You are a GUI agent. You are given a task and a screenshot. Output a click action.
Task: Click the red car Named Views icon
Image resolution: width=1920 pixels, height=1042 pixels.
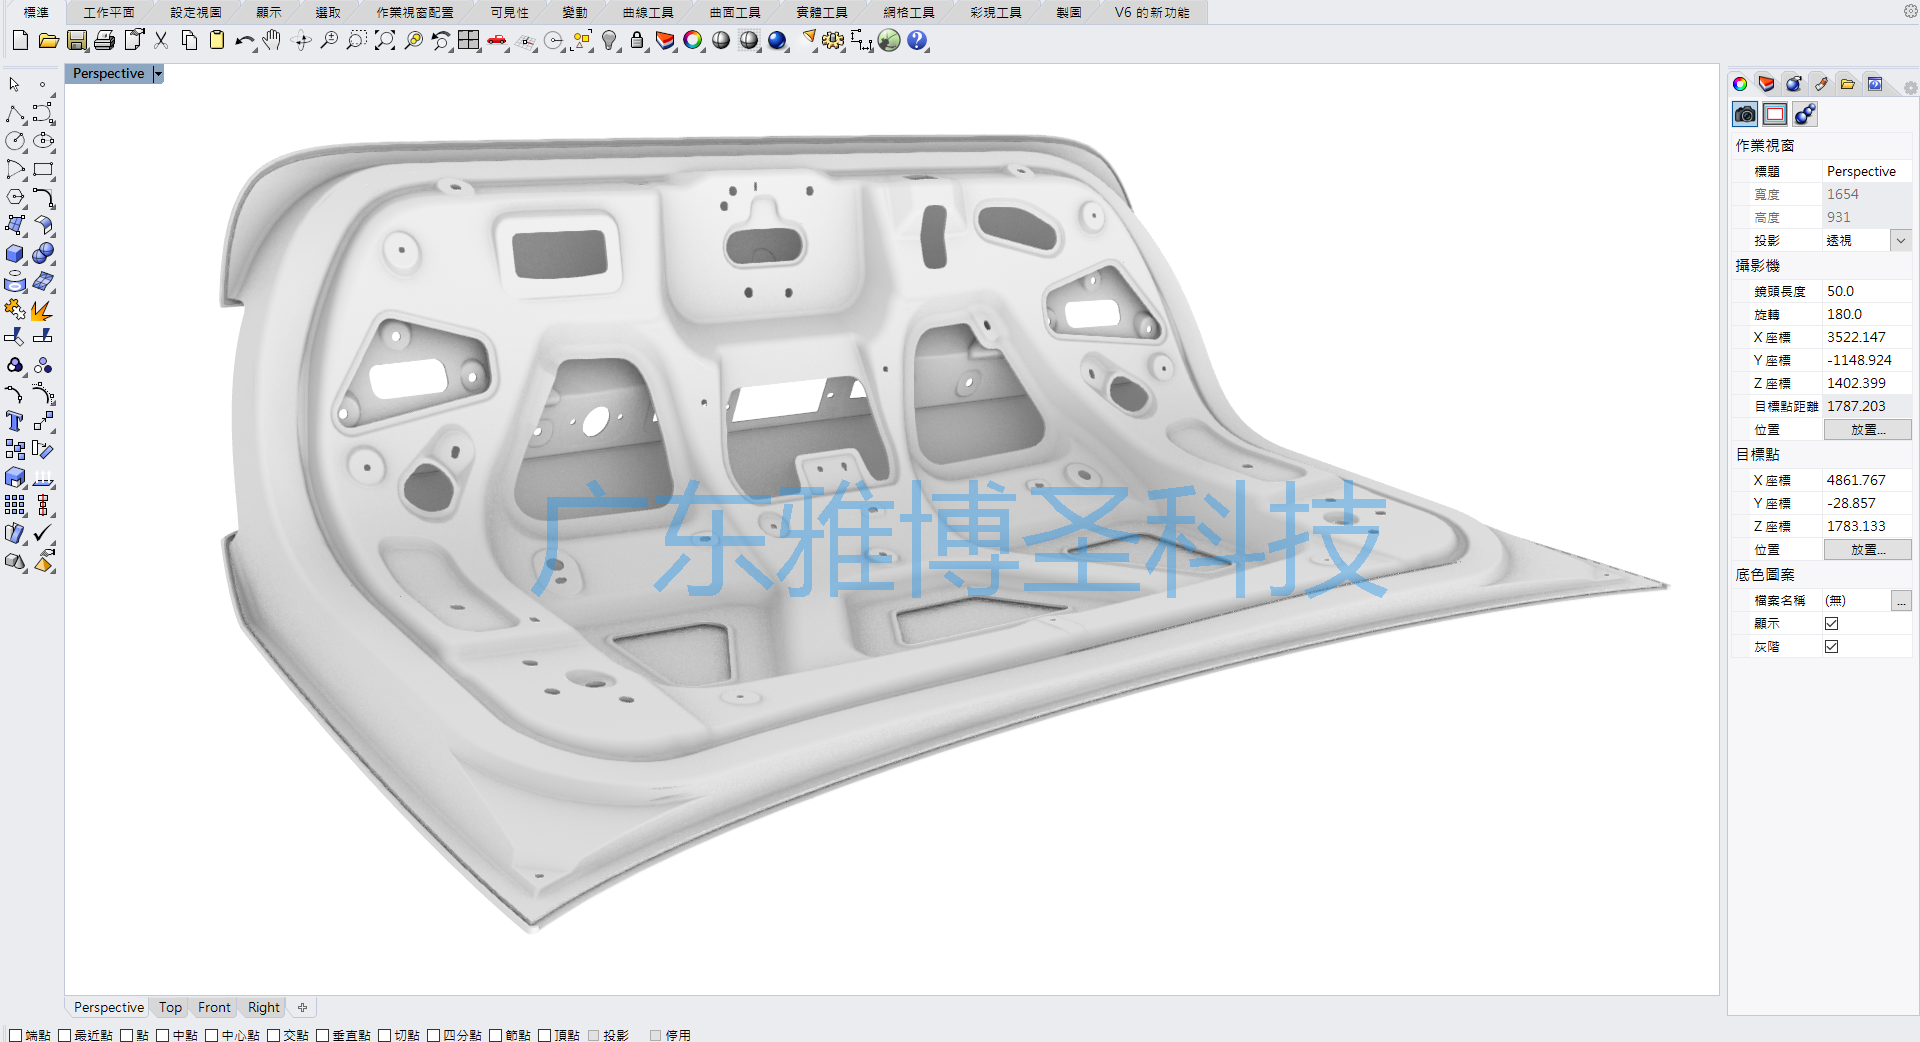(x=497, y=41)
